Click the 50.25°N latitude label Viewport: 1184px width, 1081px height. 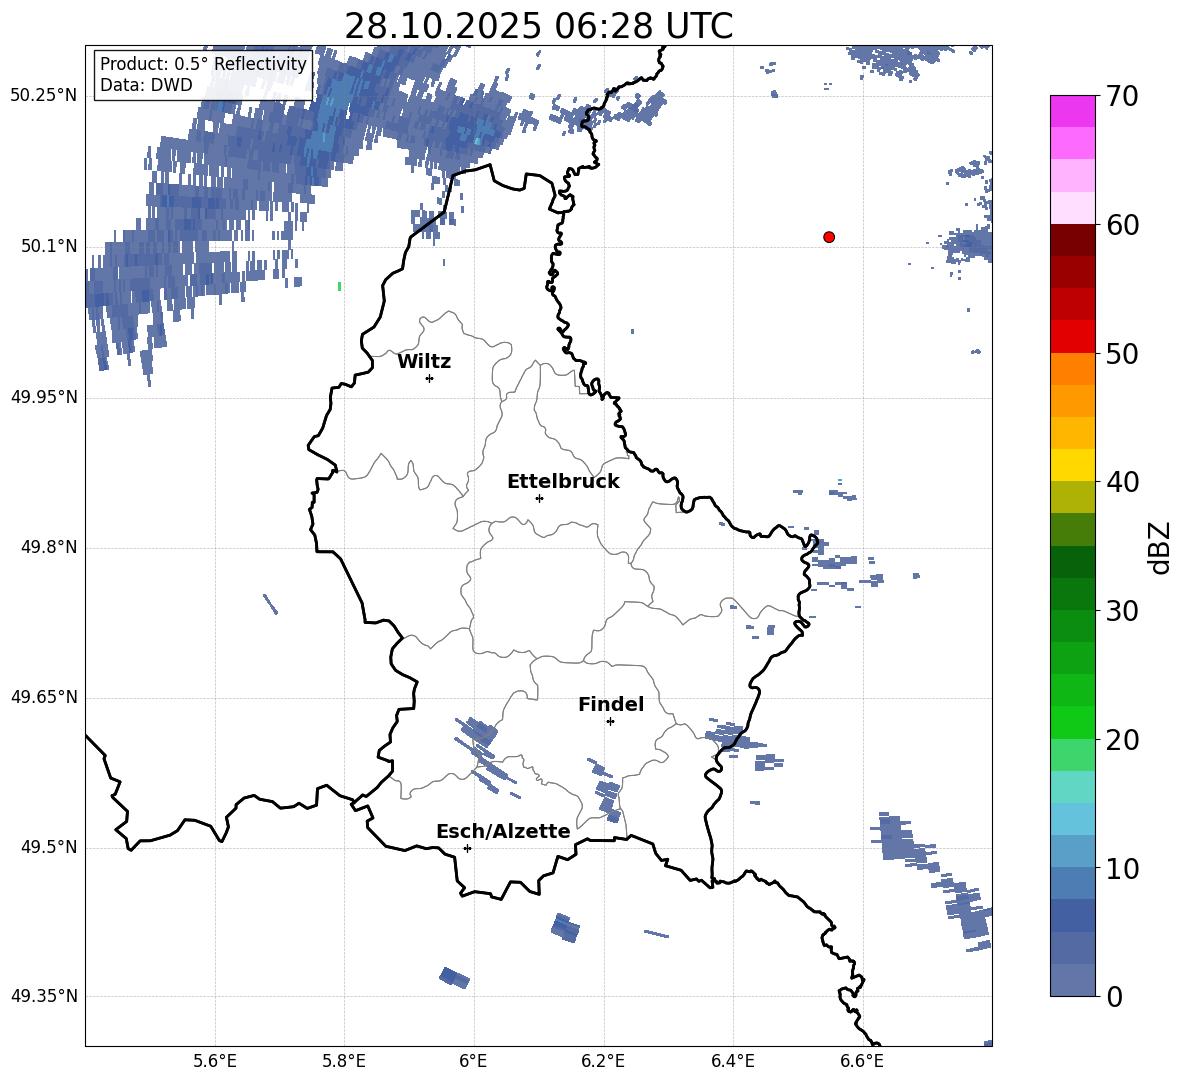coord(44,96)
